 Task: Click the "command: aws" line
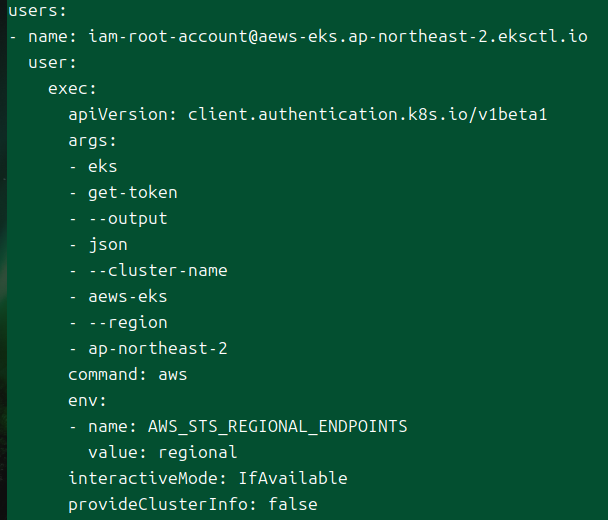click(127, 374)
